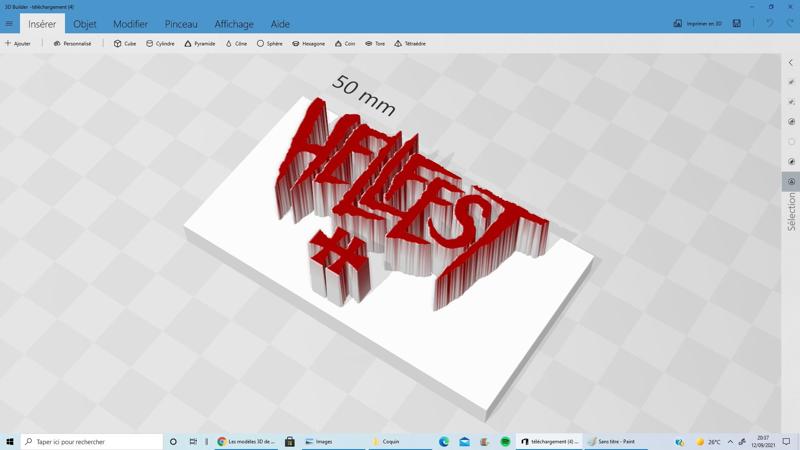Open the Windows Start menu
The image size is (800, 450).
(x=9, y=441)
